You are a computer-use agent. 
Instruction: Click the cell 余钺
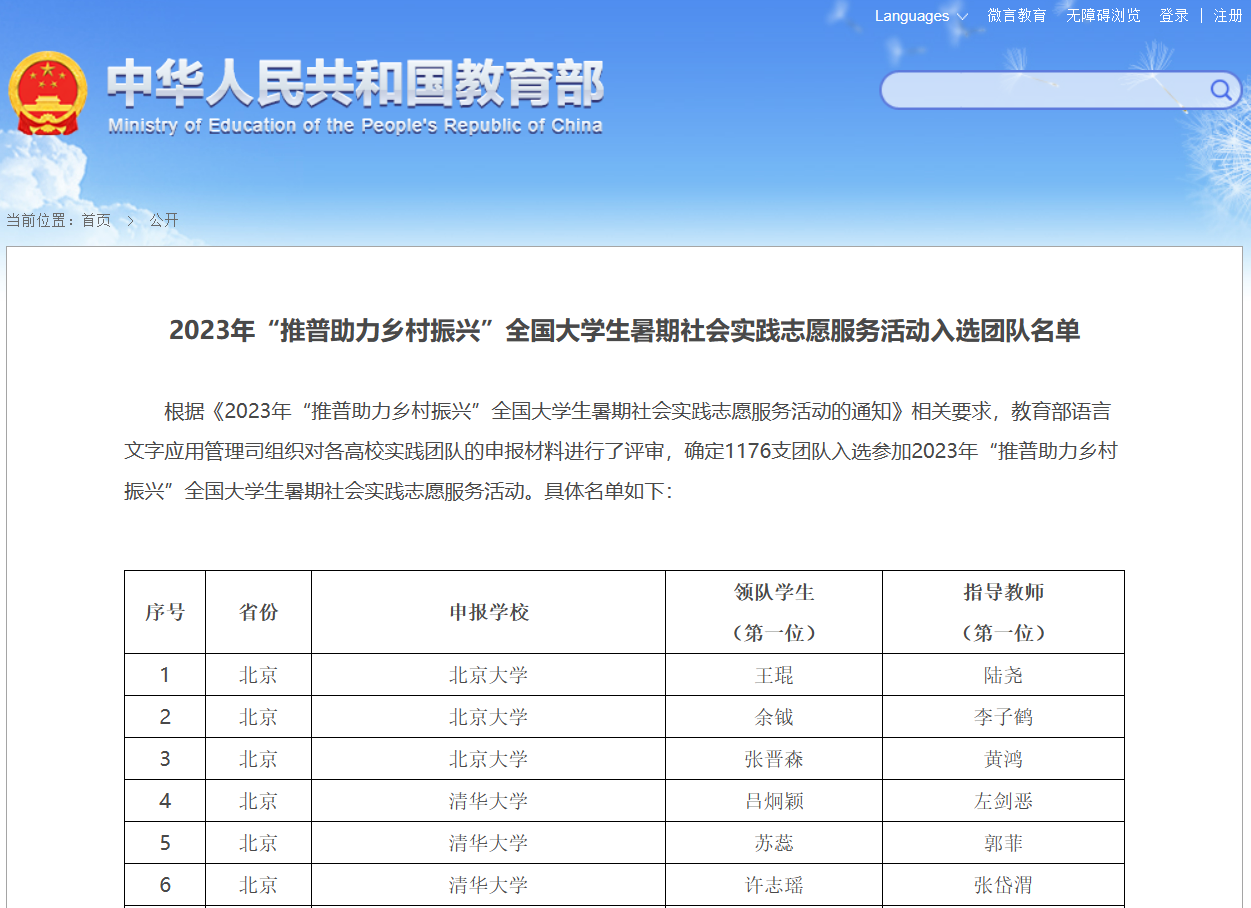click(774, 717)
